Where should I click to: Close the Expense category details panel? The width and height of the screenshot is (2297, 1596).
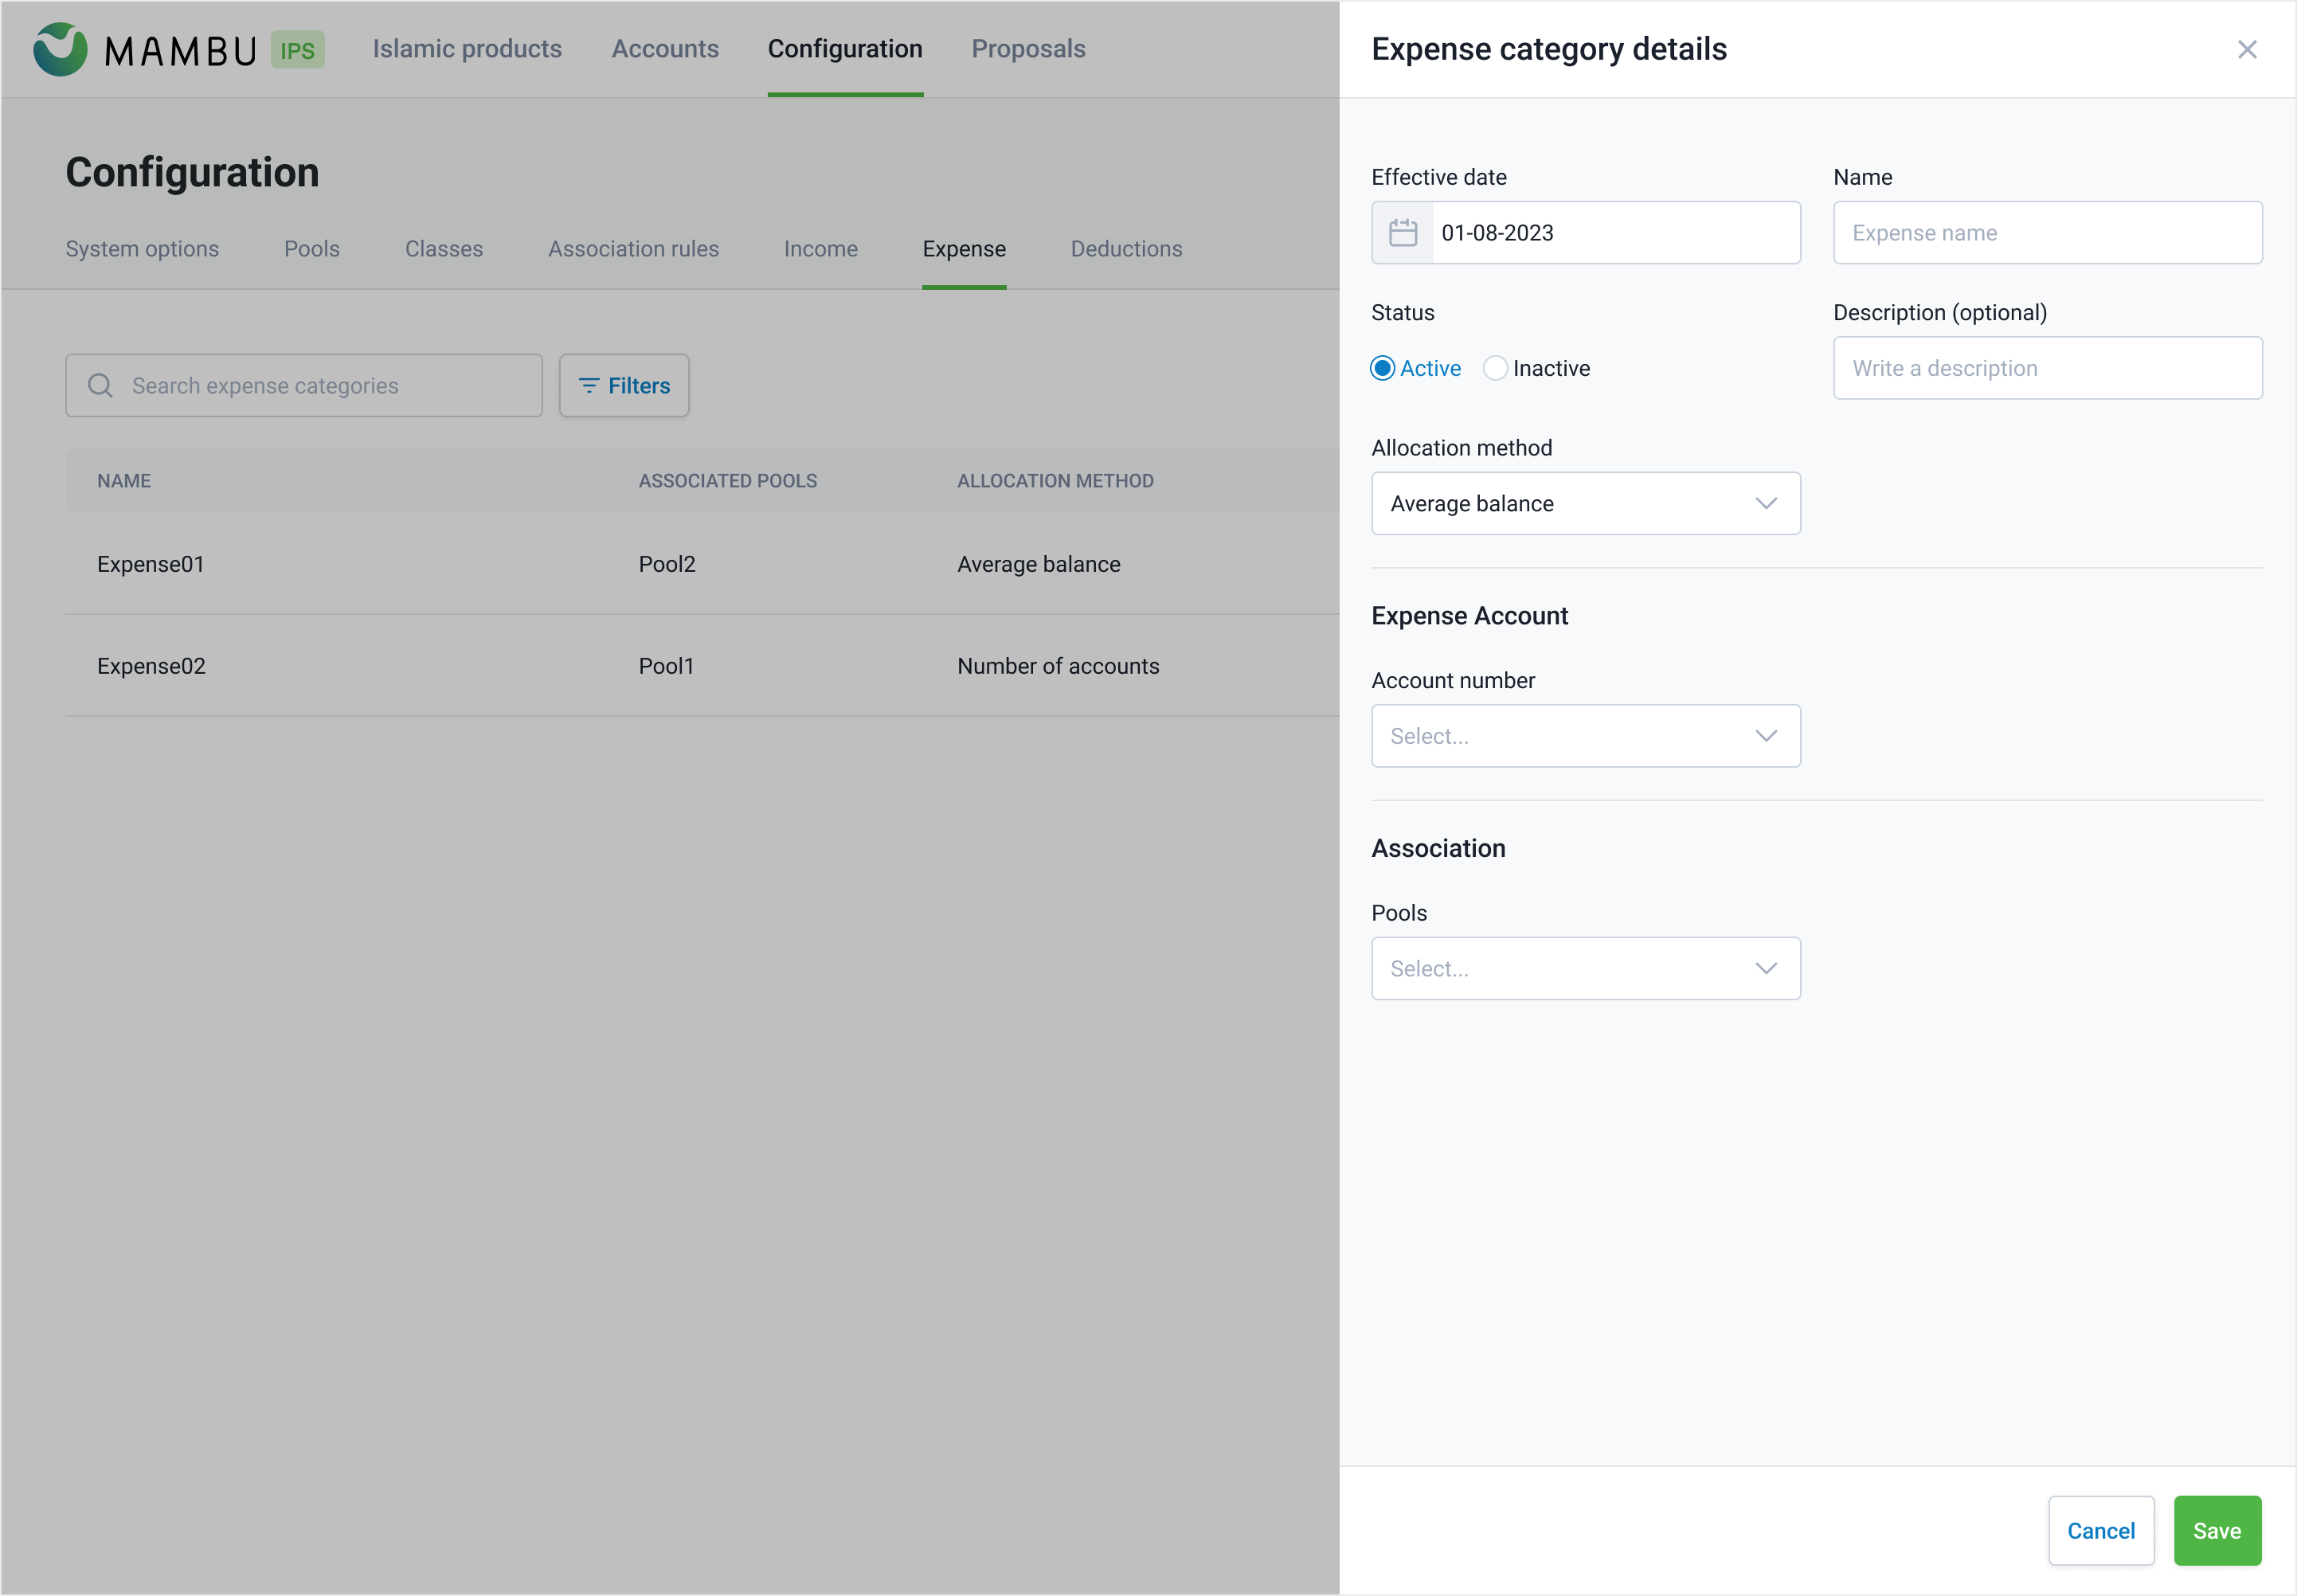[2247, 50]
